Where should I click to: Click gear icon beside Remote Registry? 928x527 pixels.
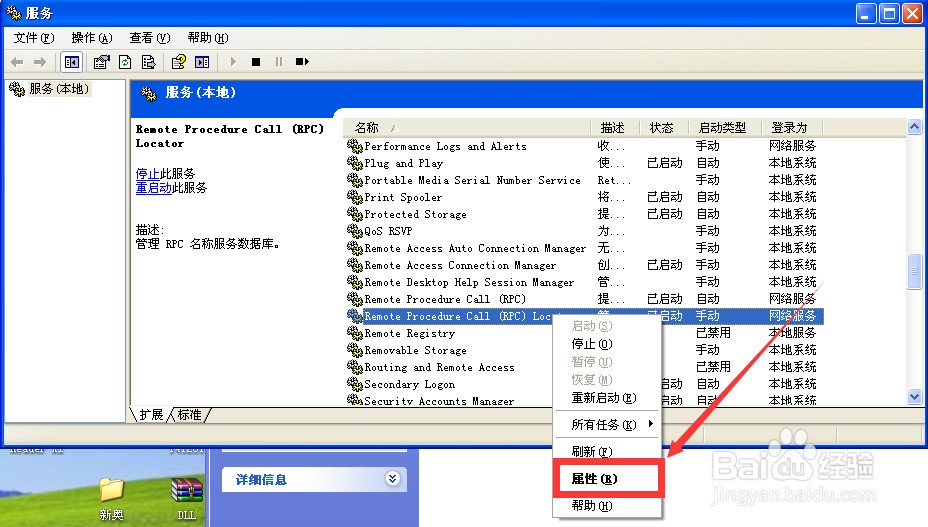(355, 333)
